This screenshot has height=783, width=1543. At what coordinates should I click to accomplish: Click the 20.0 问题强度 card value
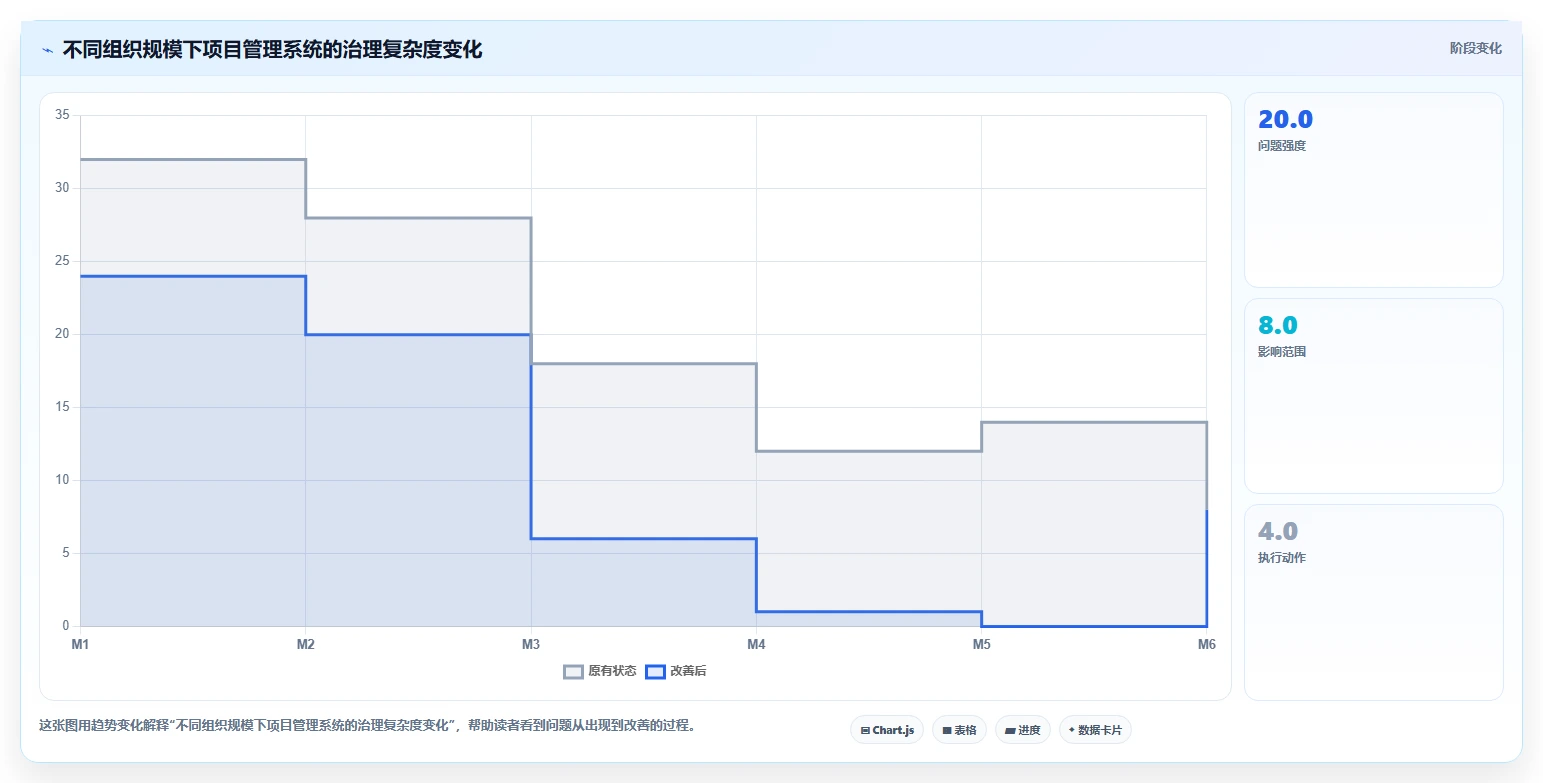pyautogui.click(x=1285, y=120)
